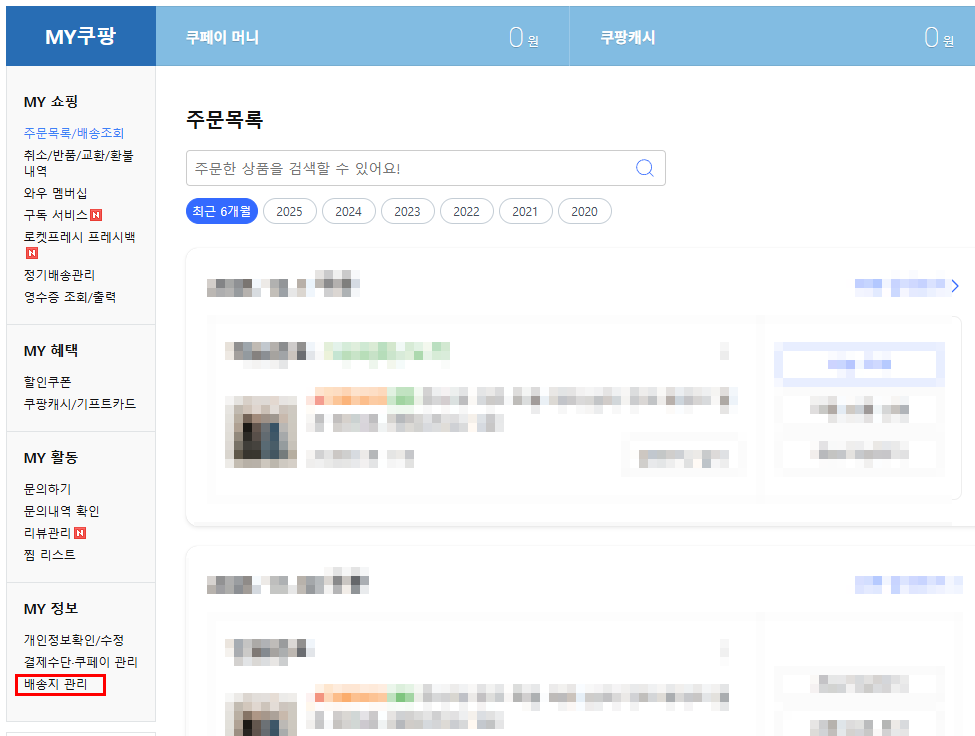This screenshot has height=736, width=975.
Task: Click the first order's product thumbnail
Action: click(x=261, y=431)
